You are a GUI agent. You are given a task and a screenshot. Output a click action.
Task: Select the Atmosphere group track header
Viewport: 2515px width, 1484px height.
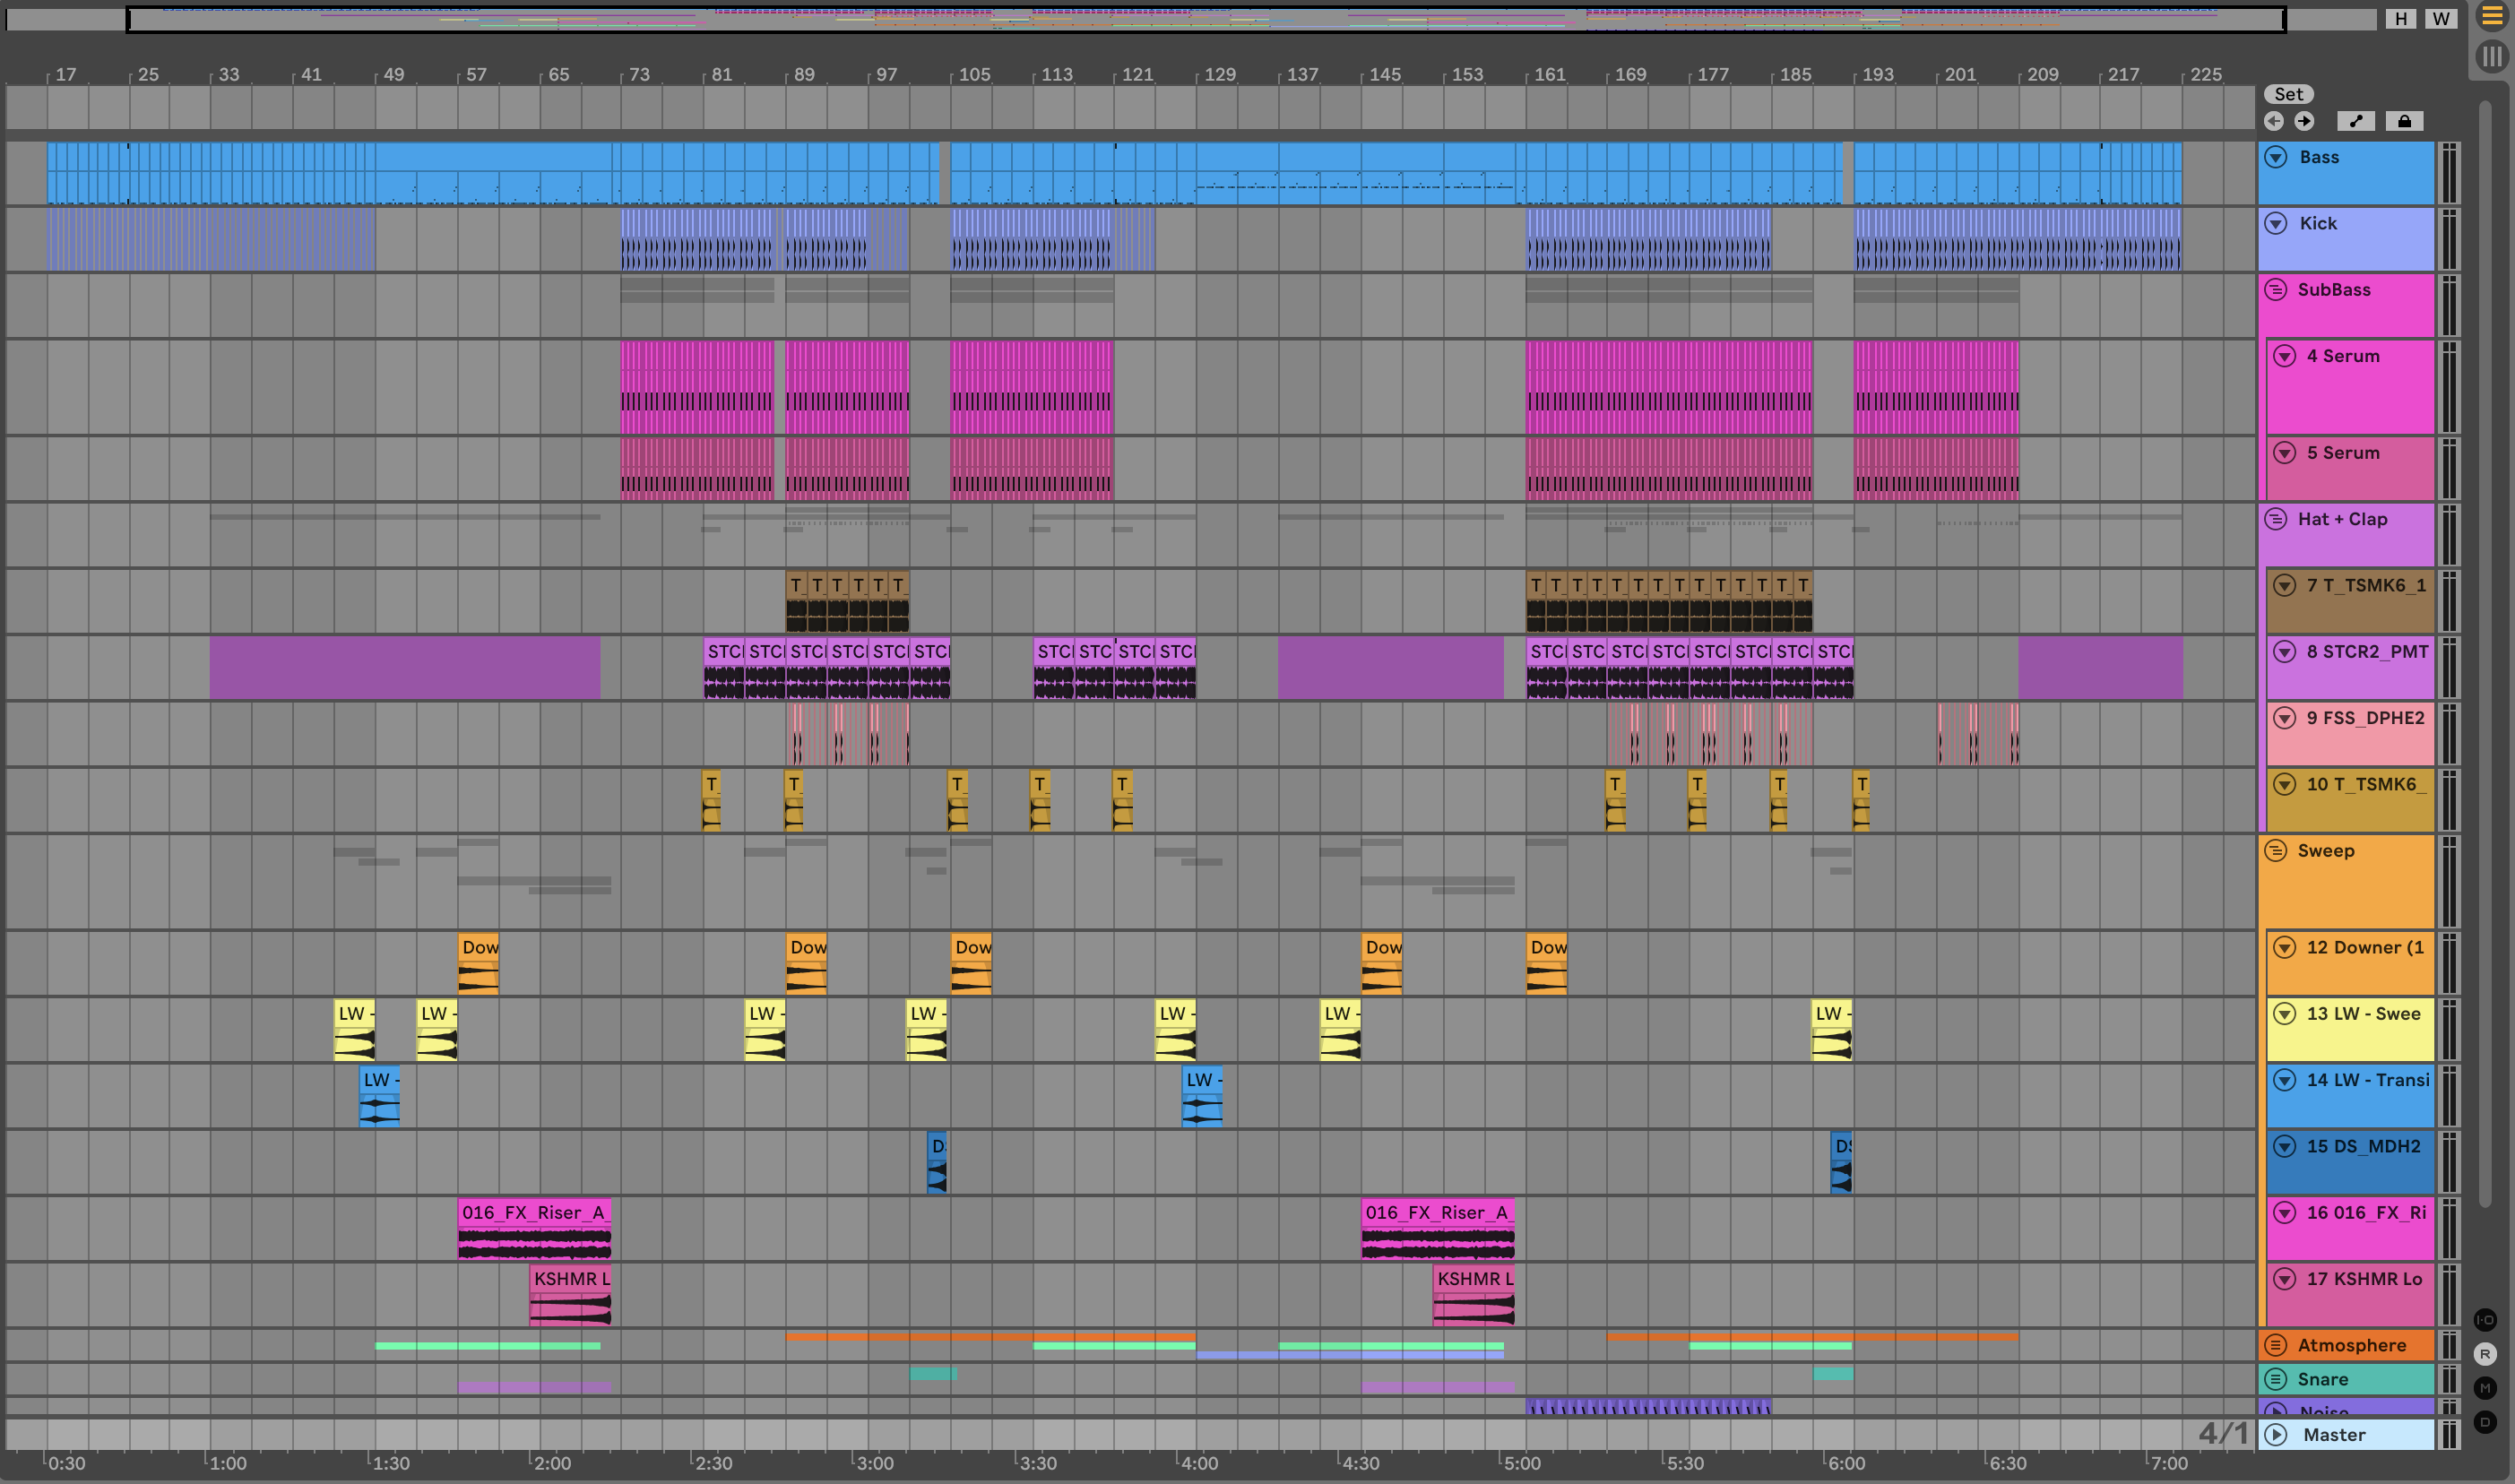2351,1345
